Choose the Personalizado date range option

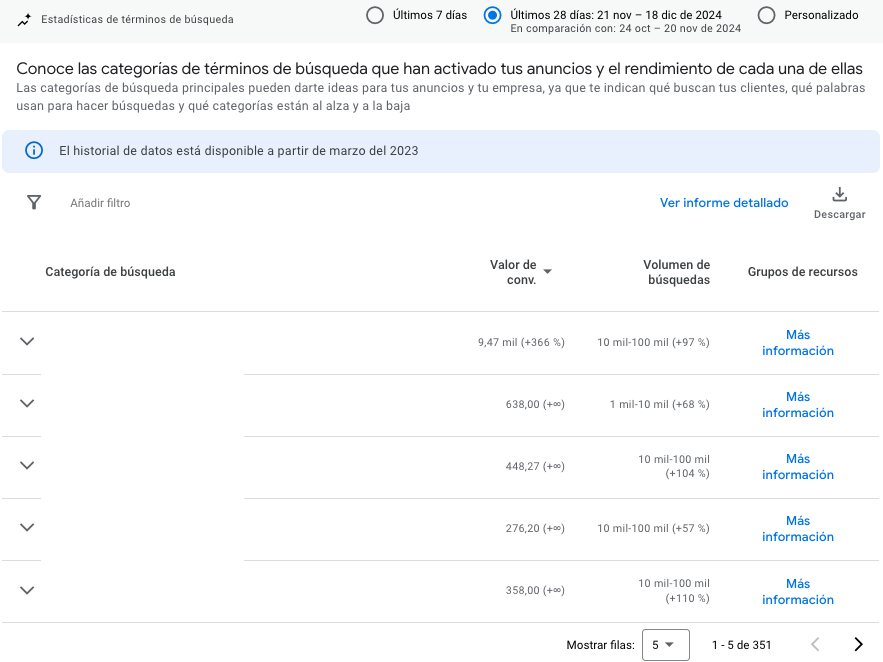(x=767, y=15)
